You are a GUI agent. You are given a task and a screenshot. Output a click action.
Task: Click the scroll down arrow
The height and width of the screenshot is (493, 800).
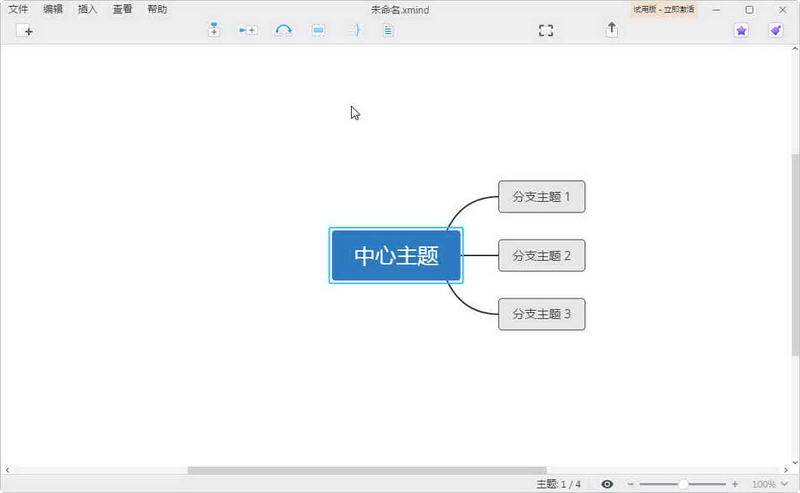coord(795,462)
